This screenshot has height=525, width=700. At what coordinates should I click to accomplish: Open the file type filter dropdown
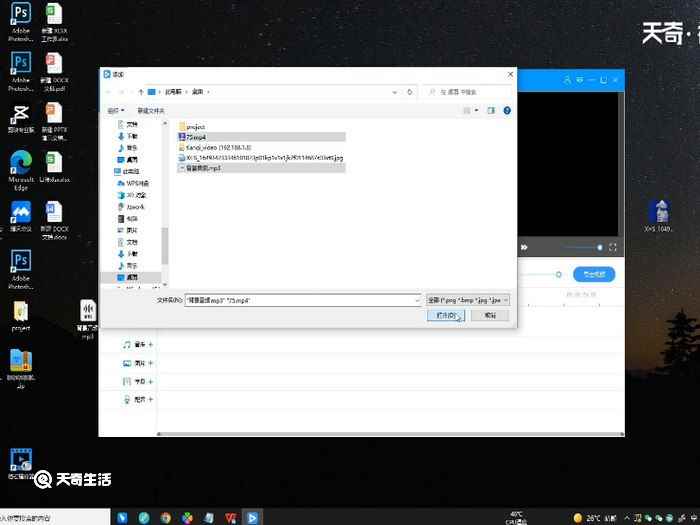tap(468, 299)
